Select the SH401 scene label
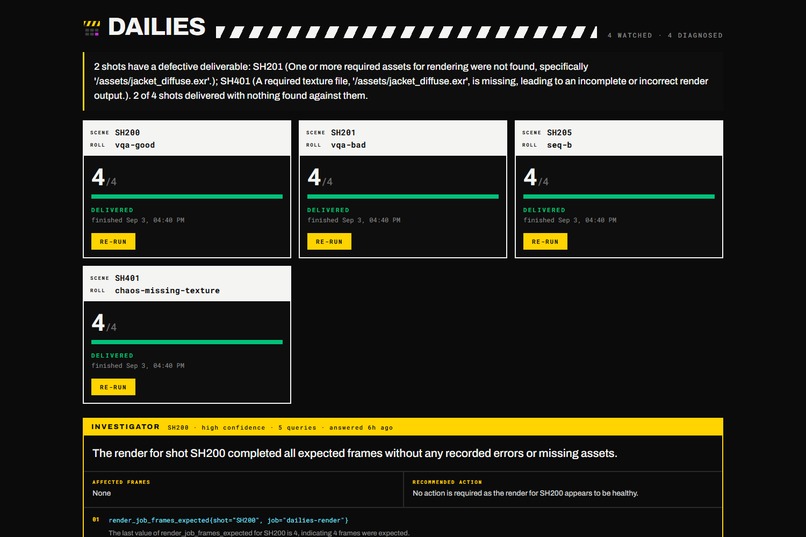Image resolution: width=806 pixels, height=537 pixels. click(x=127, y=278)
